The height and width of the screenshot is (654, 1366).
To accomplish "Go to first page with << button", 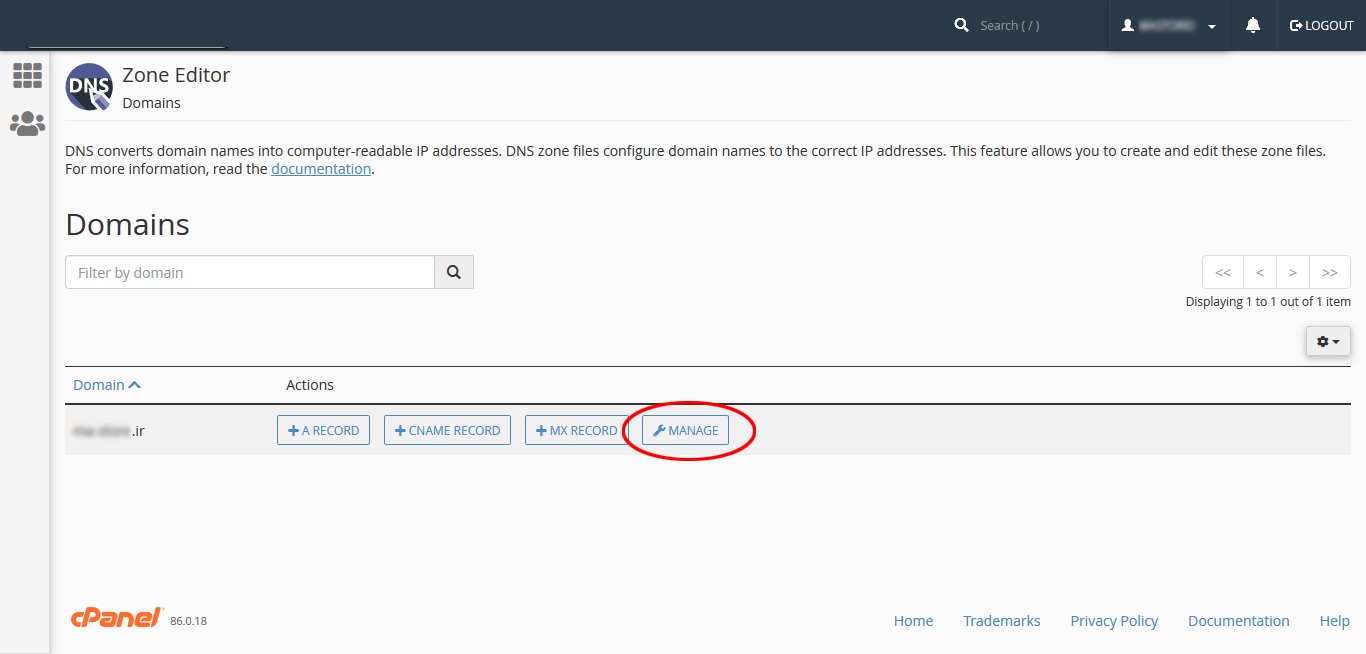I will [x=1223, y=272].
